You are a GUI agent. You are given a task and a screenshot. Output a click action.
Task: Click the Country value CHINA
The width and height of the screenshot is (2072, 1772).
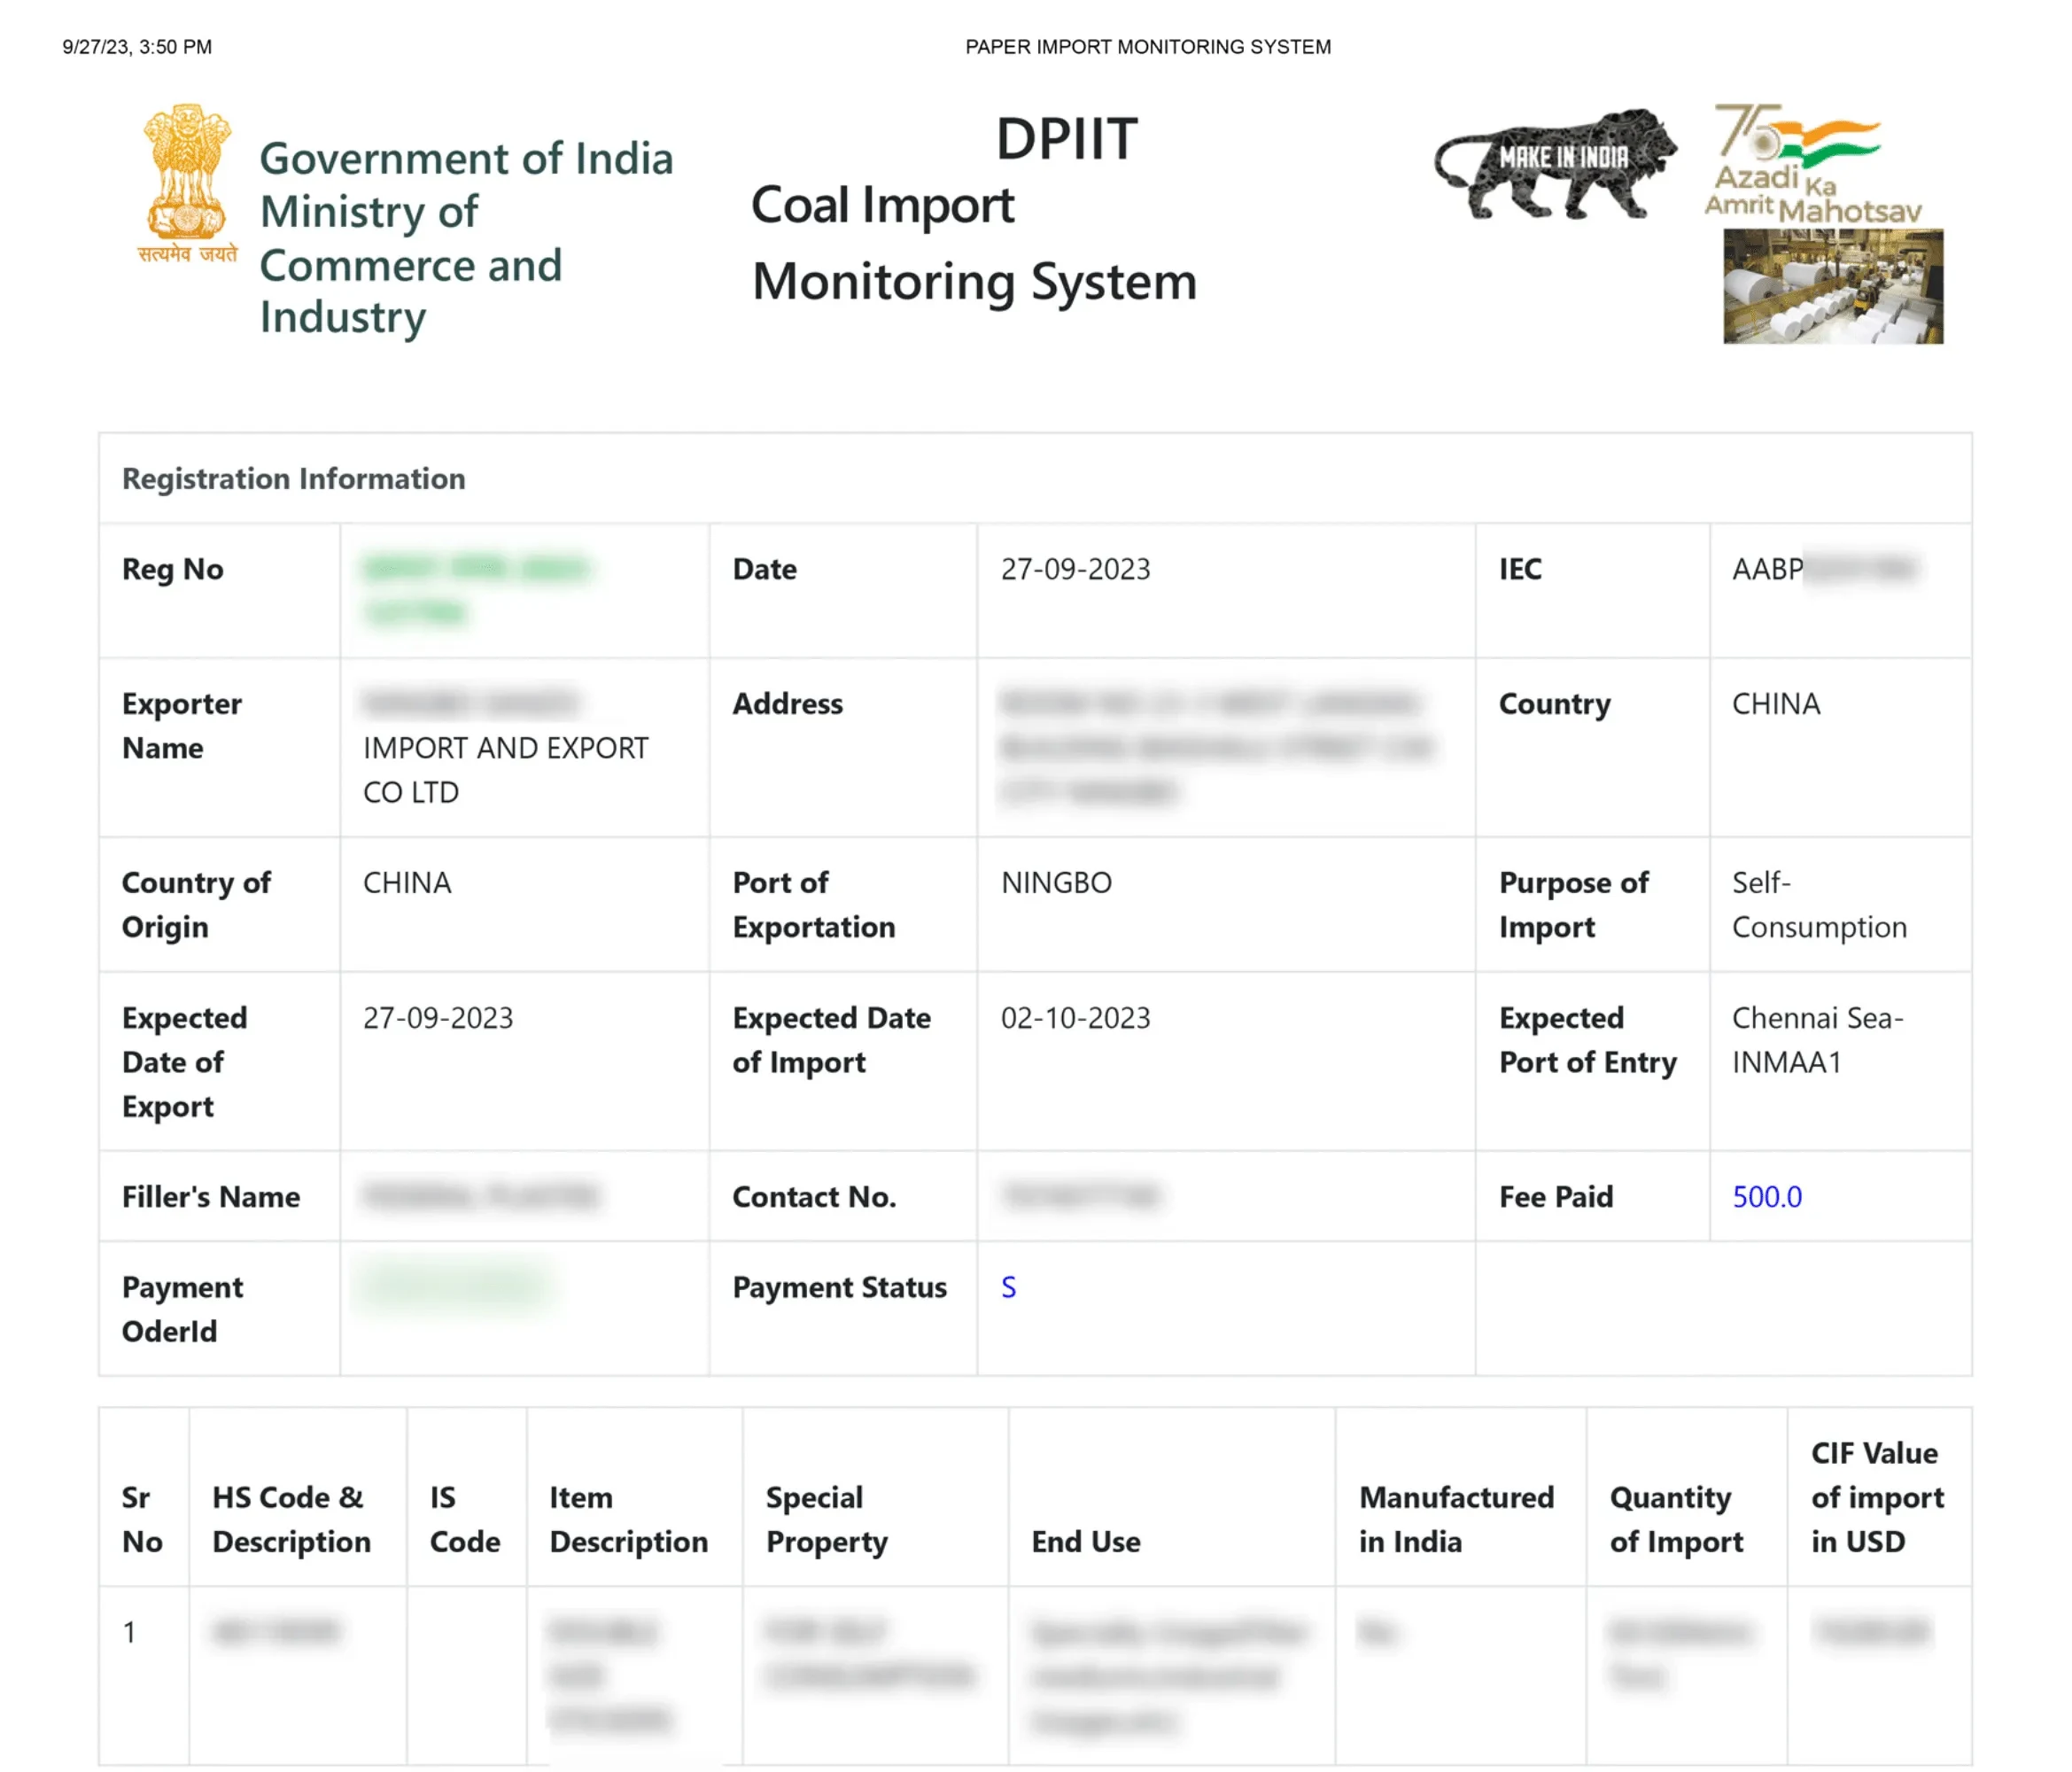tap(1775, 703)
